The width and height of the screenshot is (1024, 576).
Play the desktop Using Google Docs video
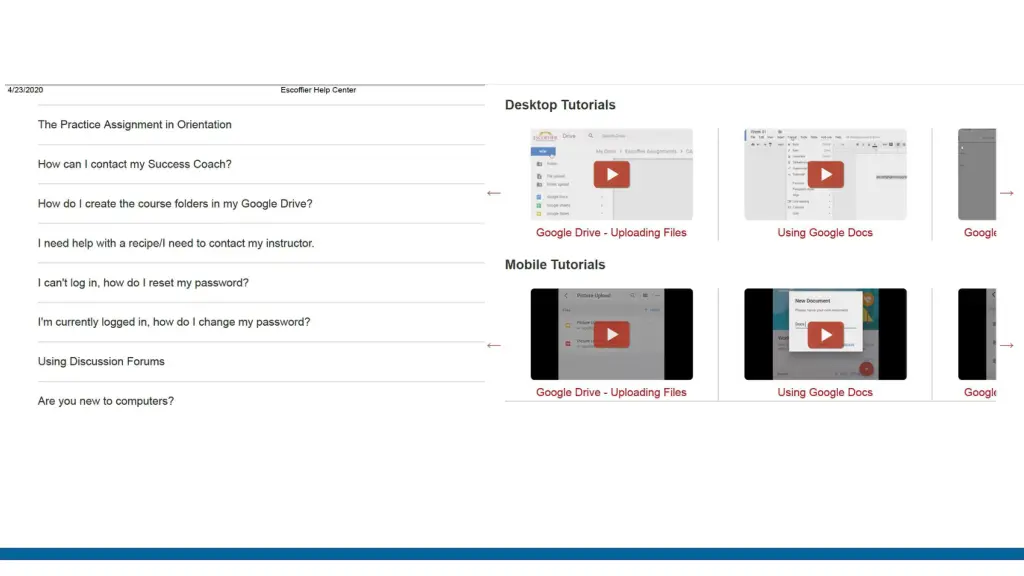[825, 174]
